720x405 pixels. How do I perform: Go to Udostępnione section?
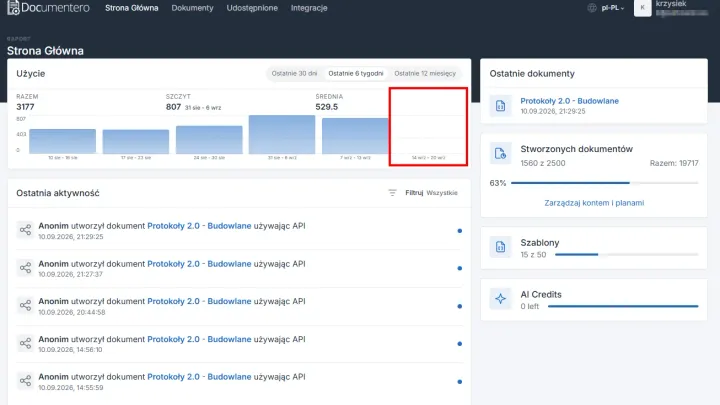tap(252, 8)
